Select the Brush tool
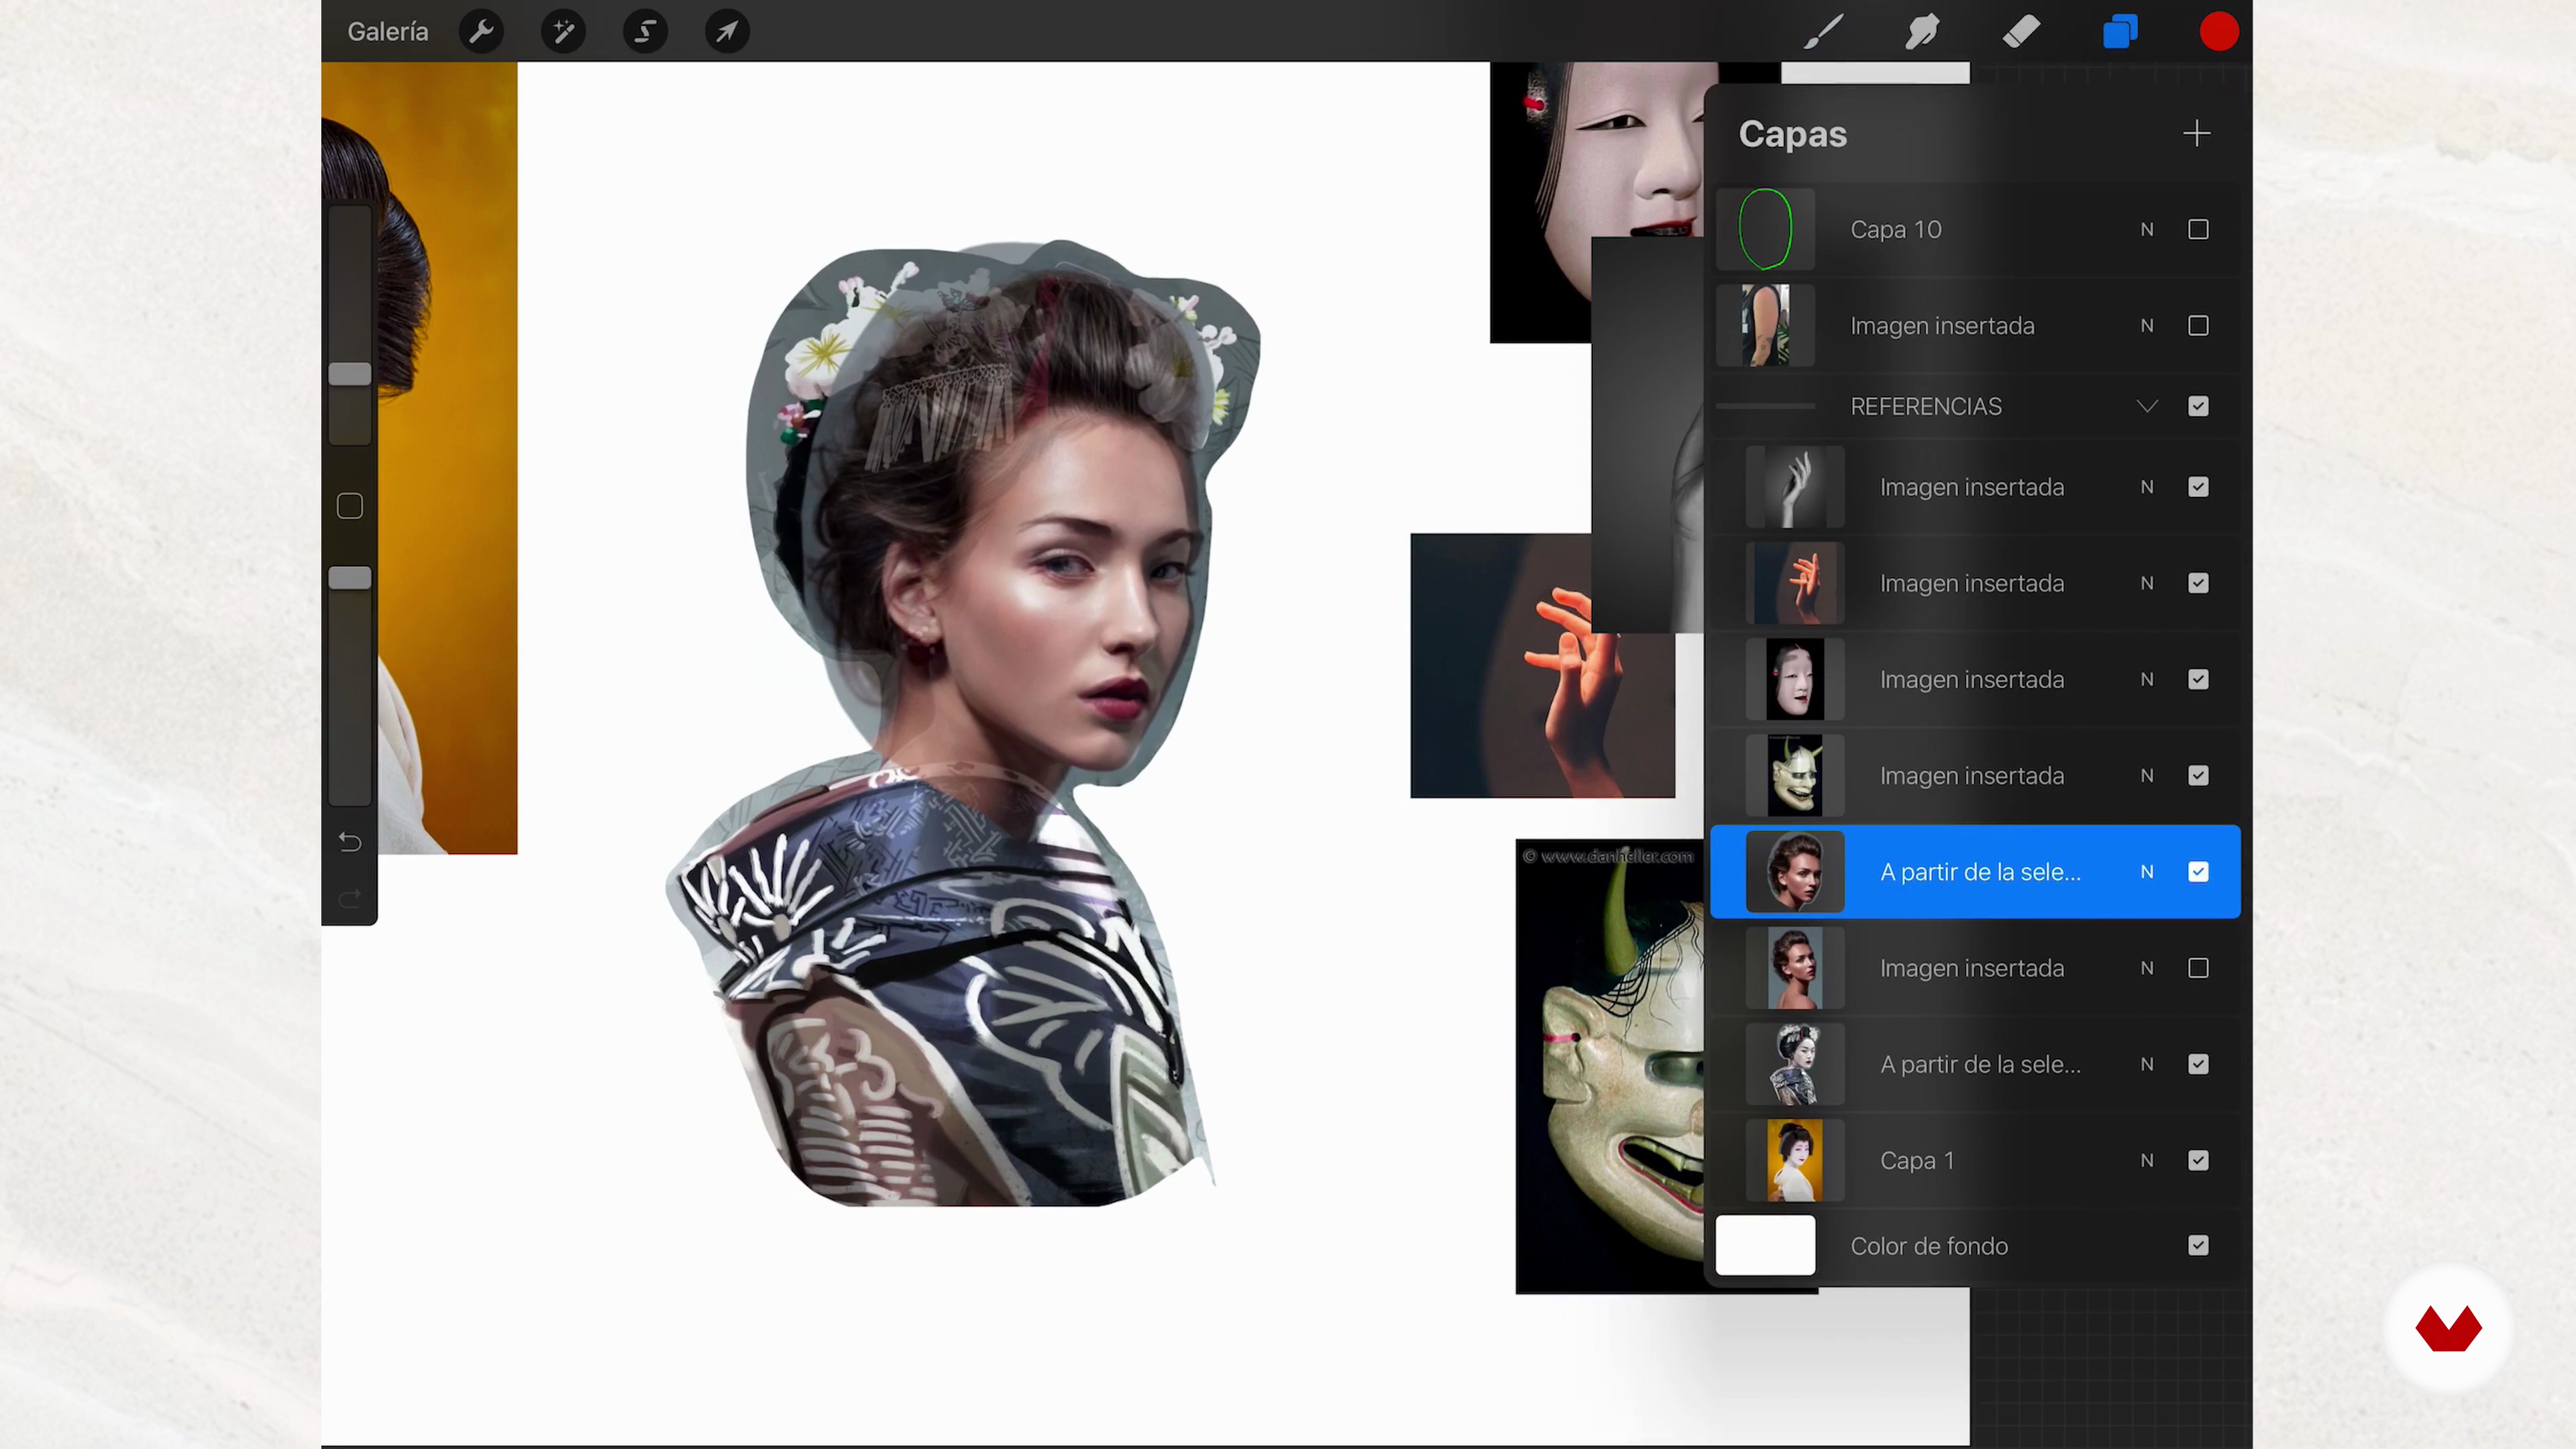The image size is (2576, 1449). [x=1824, y=32]
